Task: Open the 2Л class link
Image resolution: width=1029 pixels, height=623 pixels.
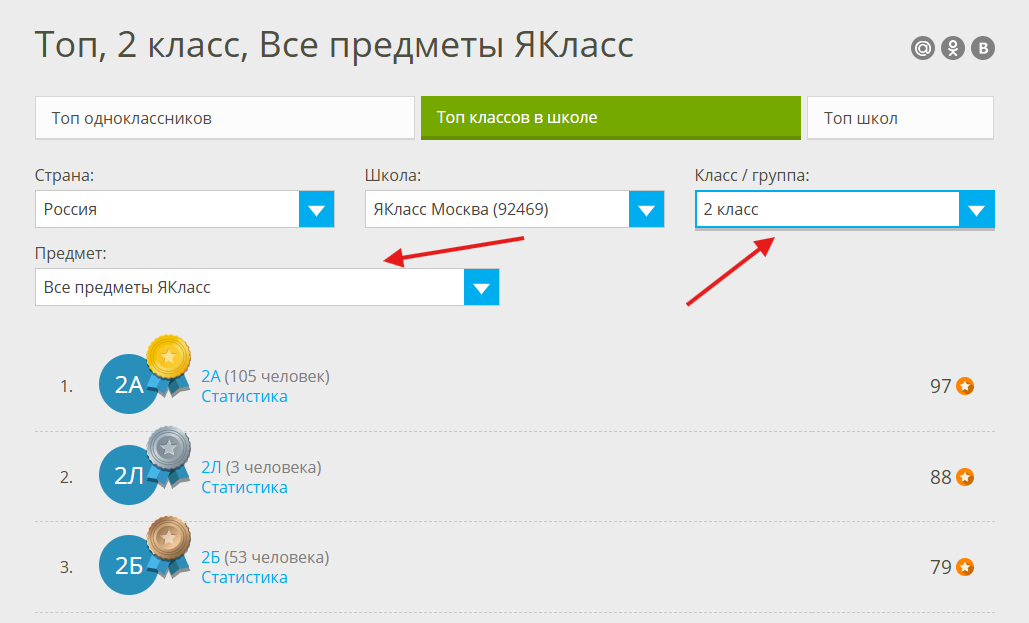Action: coord(211,467)
